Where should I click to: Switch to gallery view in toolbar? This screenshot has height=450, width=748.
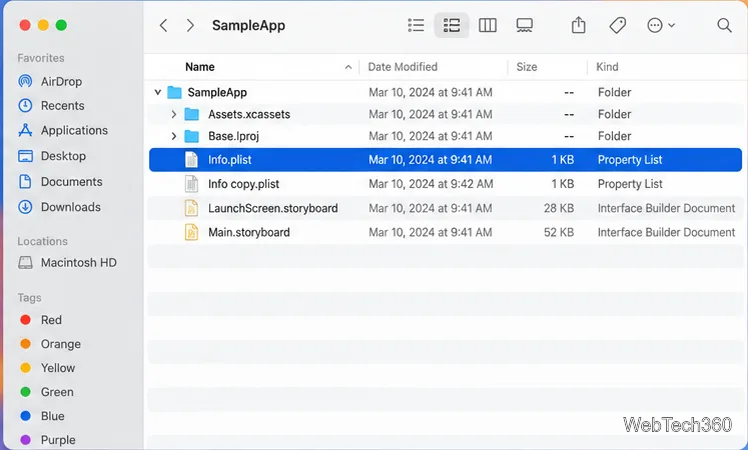[x=524, y=25]
